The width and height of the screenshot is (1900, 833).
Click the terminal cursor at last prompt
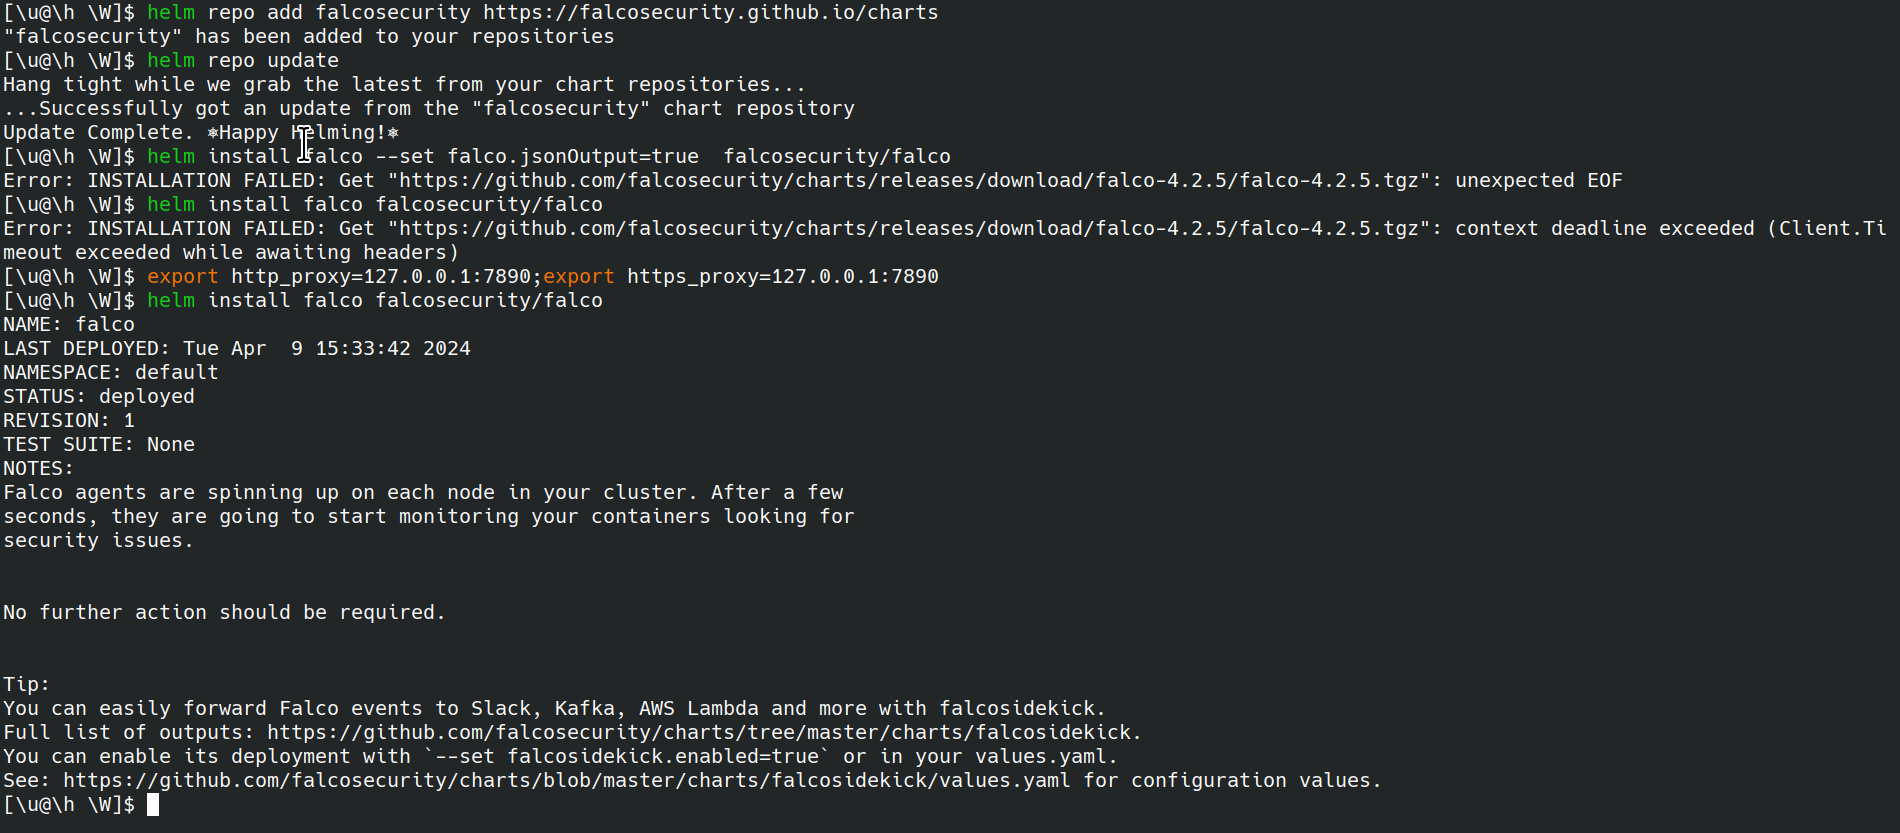click(x=153, y=805)
